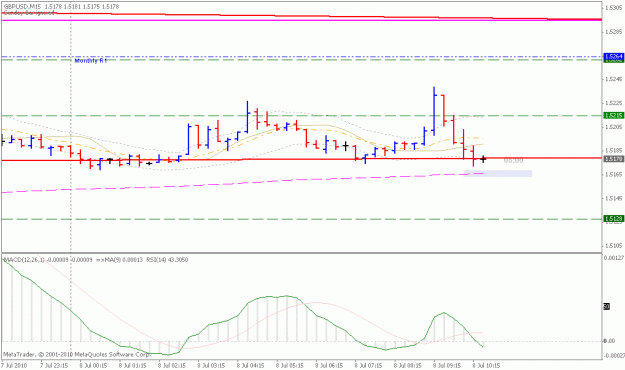Click the 7 Jul 23:15 time label
625x370 pixels.
tap(54, 365)
